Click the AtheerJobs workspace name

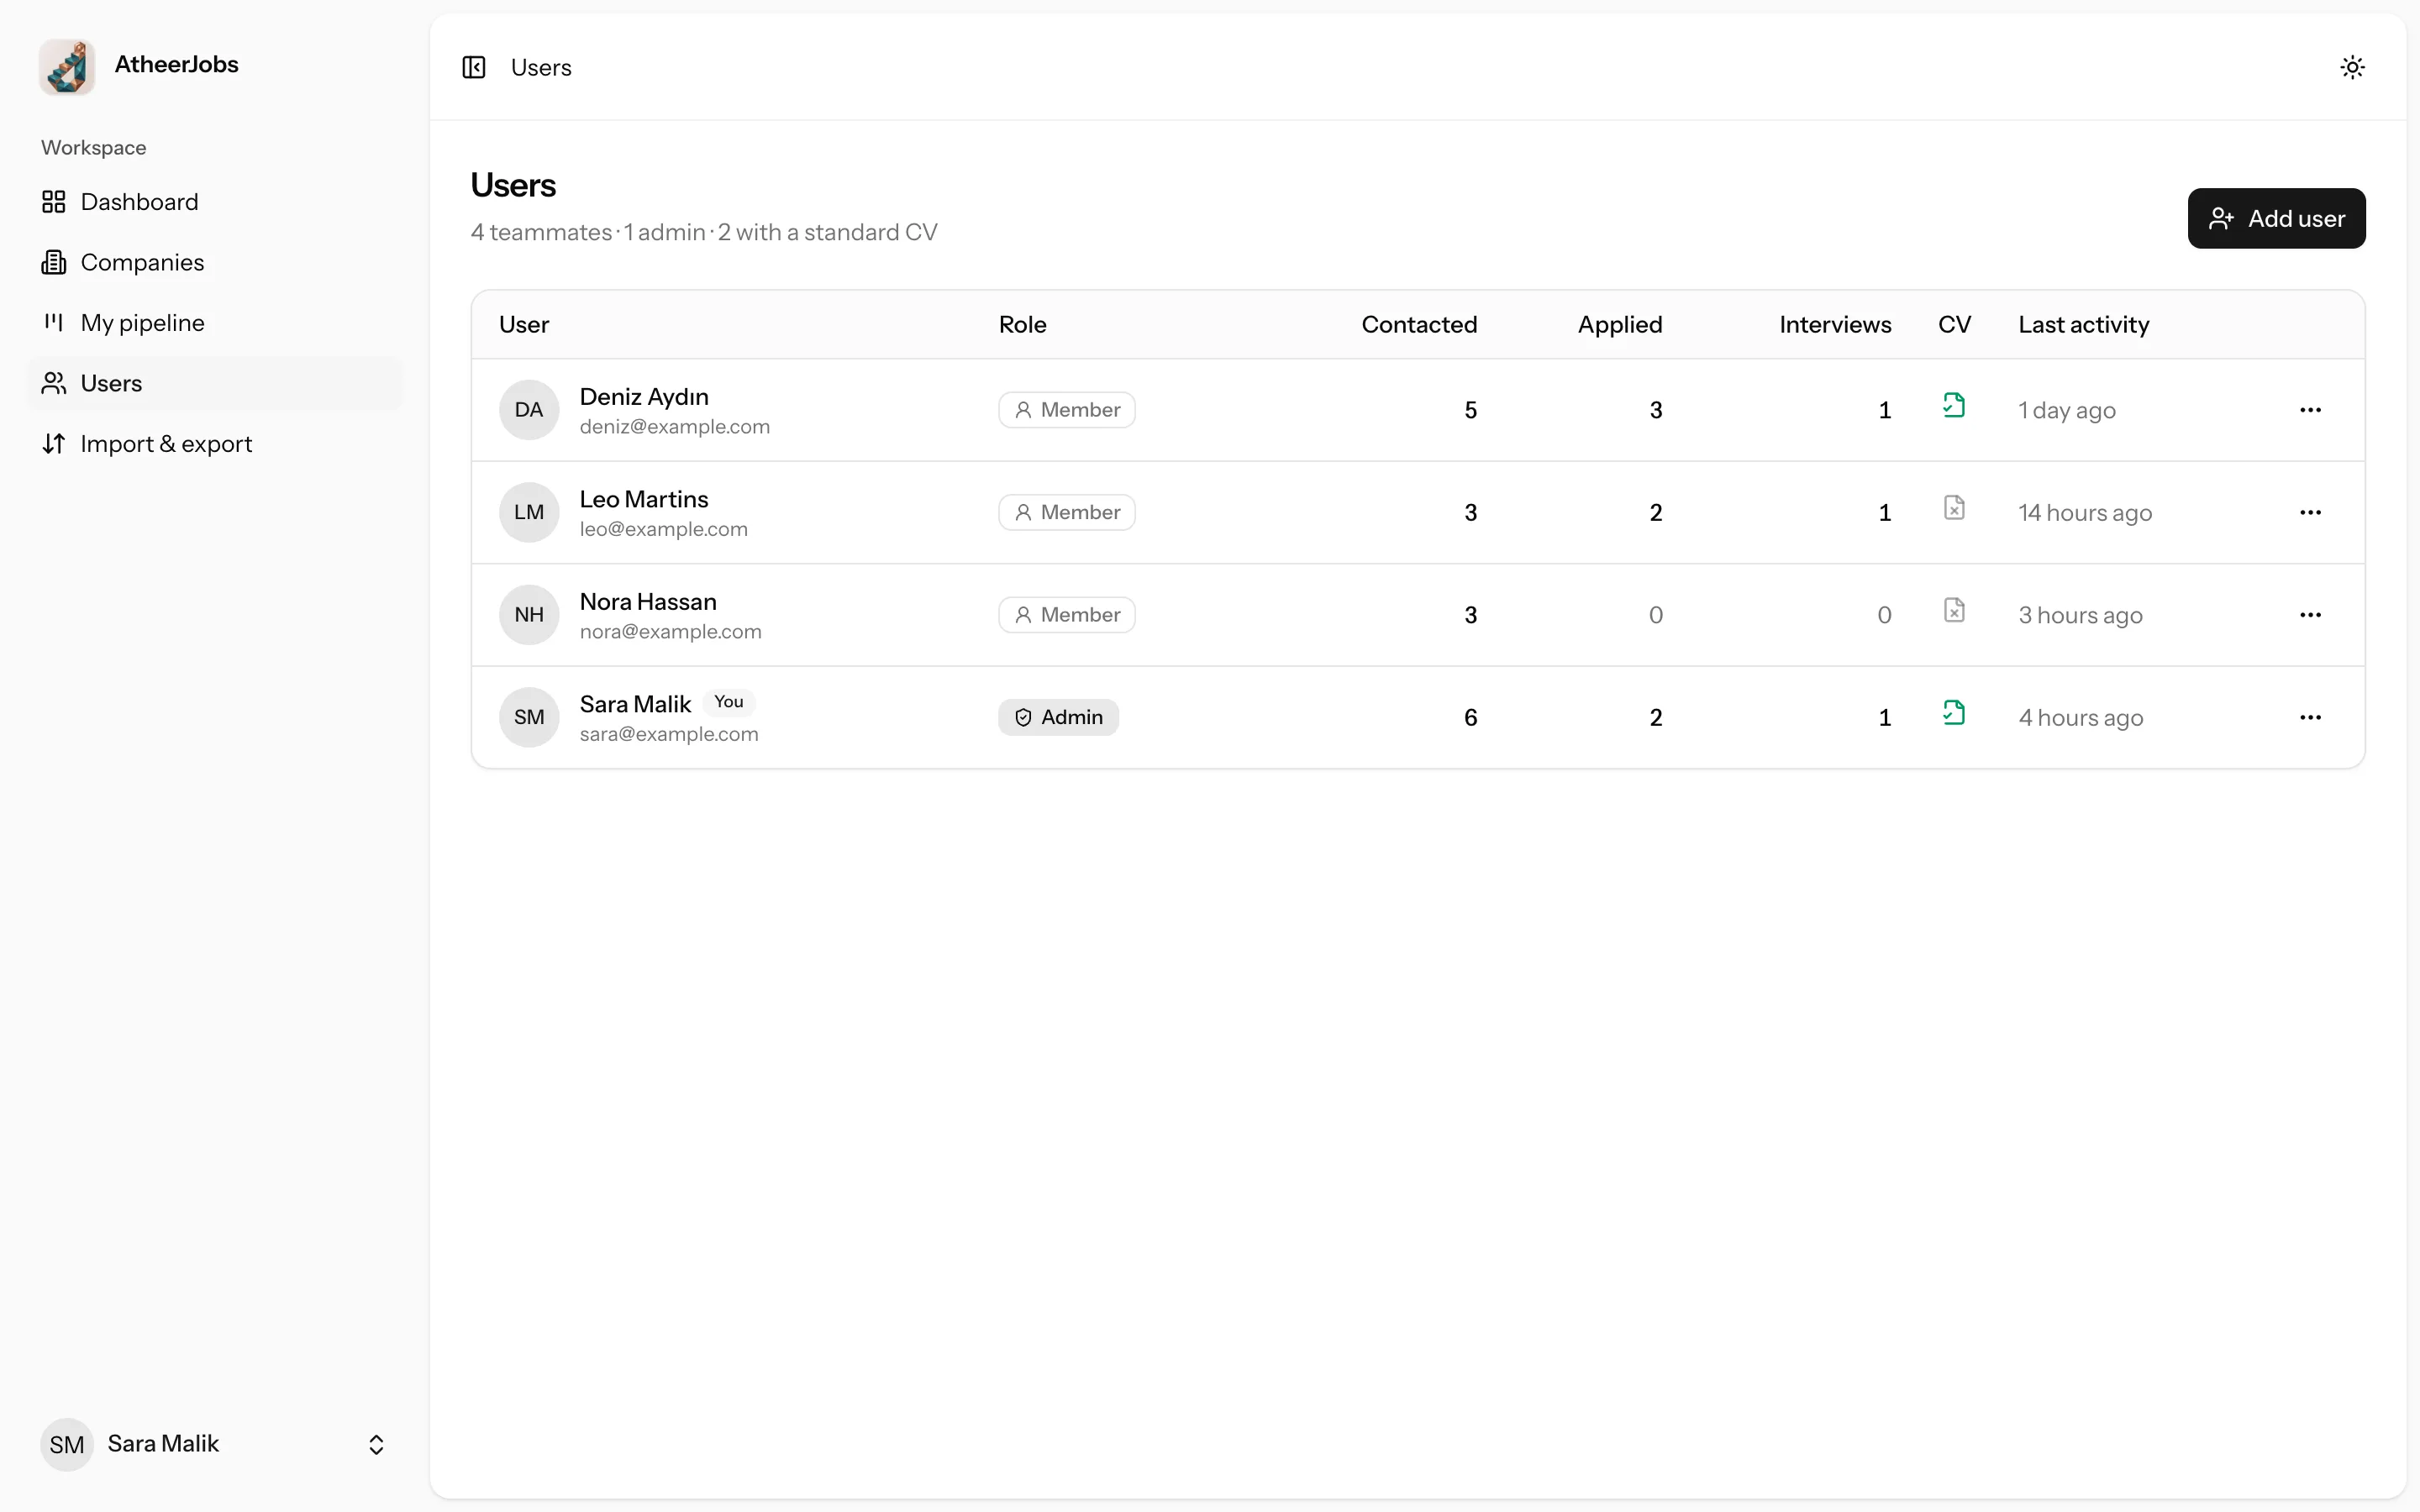click(176, 65)
